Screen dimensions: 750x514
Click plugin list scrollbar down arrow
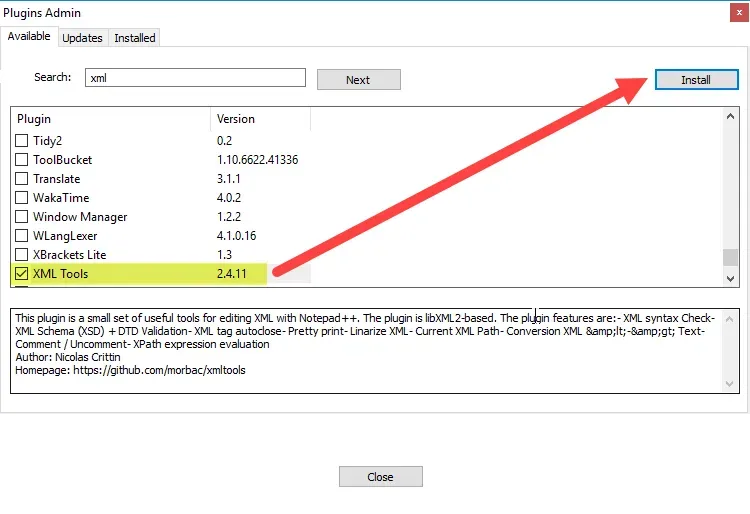(x=730, y=279)
